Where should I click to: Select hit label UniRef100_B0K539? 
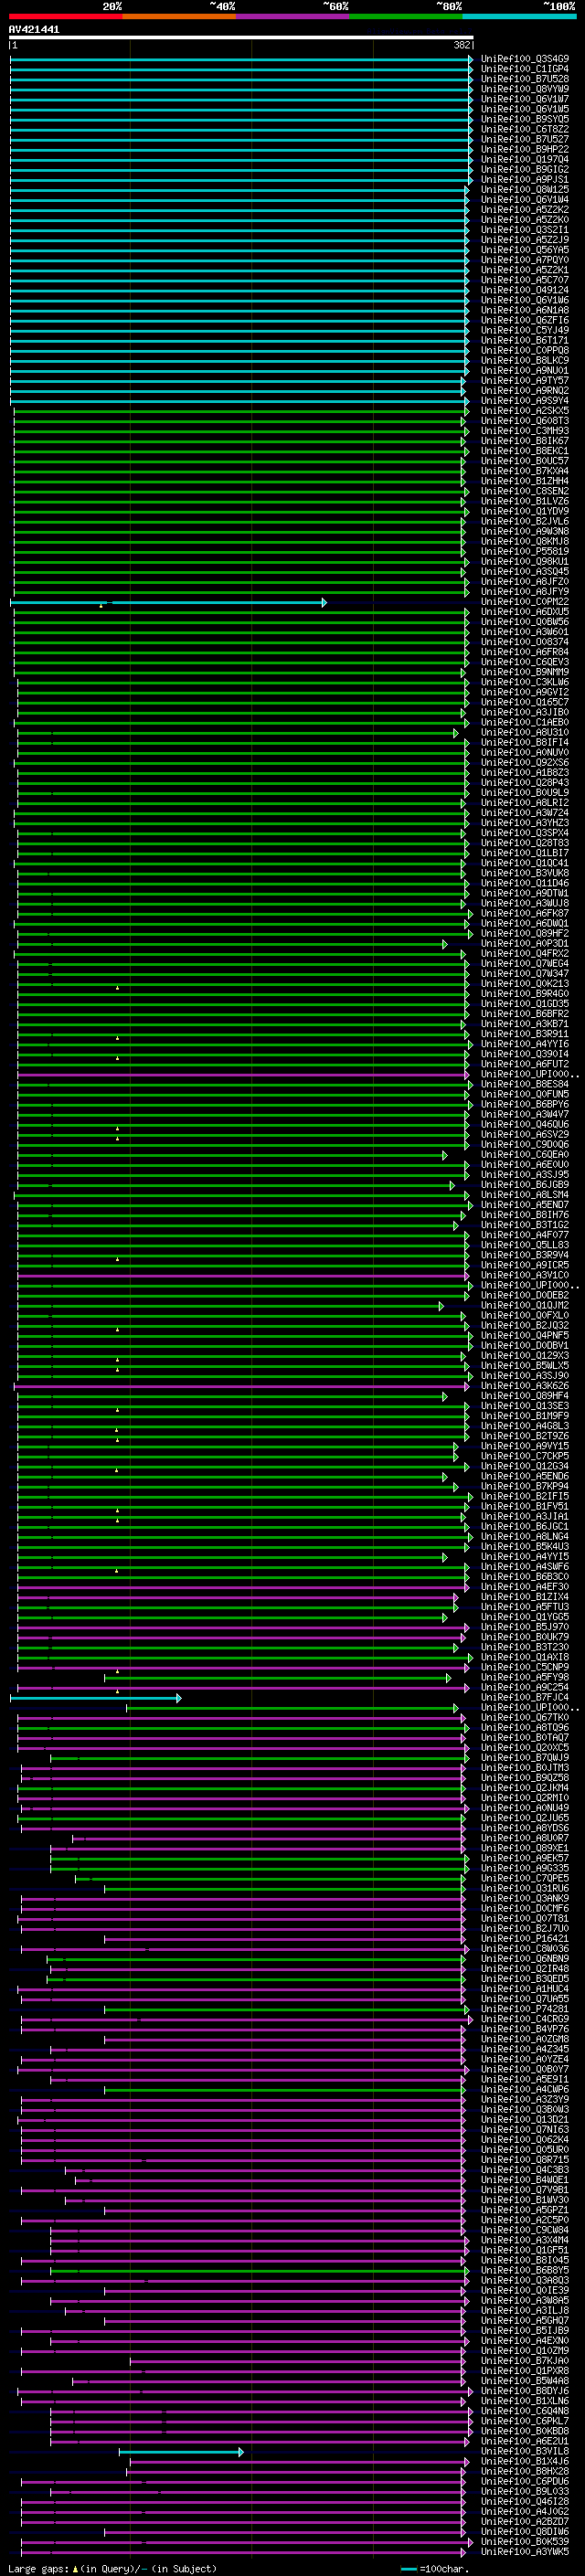pyautogui.click(x=525, y=2541)
